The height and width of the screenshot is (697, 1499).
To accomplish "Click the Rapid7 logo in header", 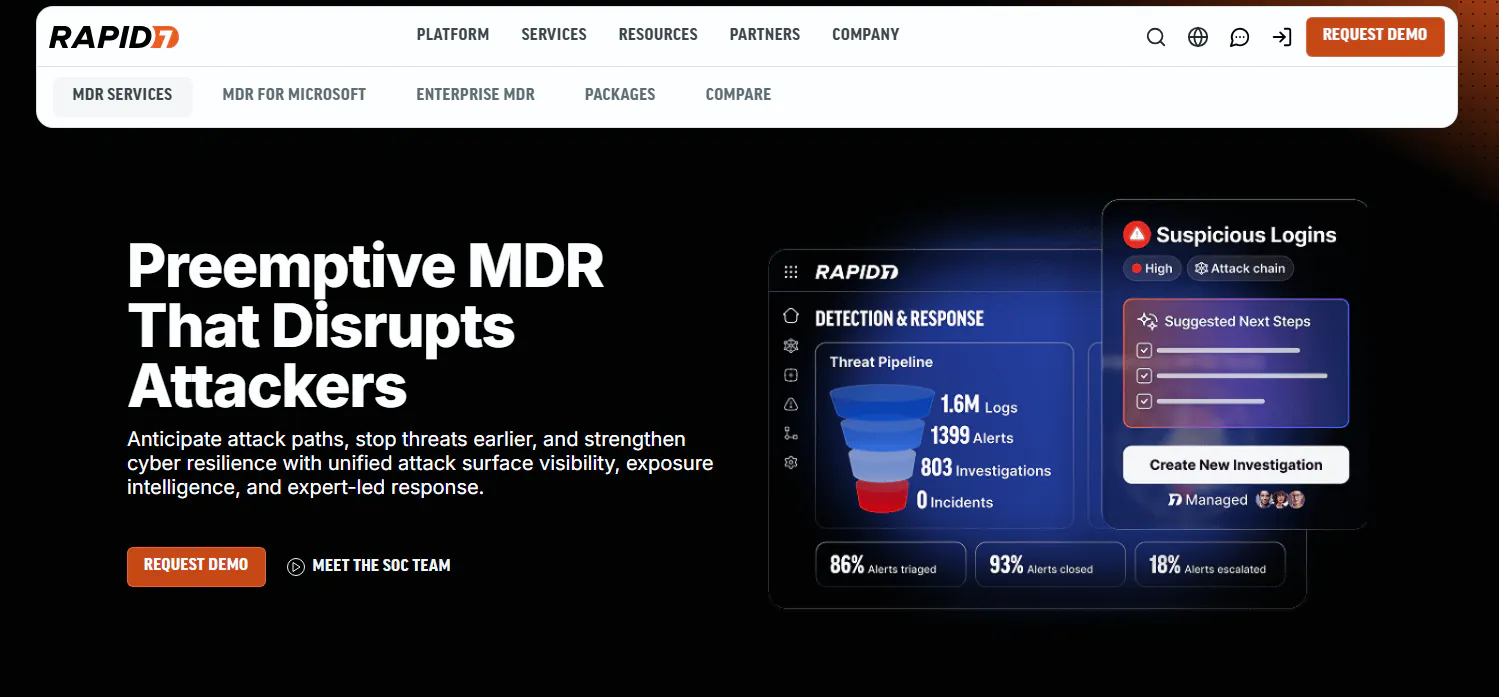I will pyautogui.click(x=114, y=37).
